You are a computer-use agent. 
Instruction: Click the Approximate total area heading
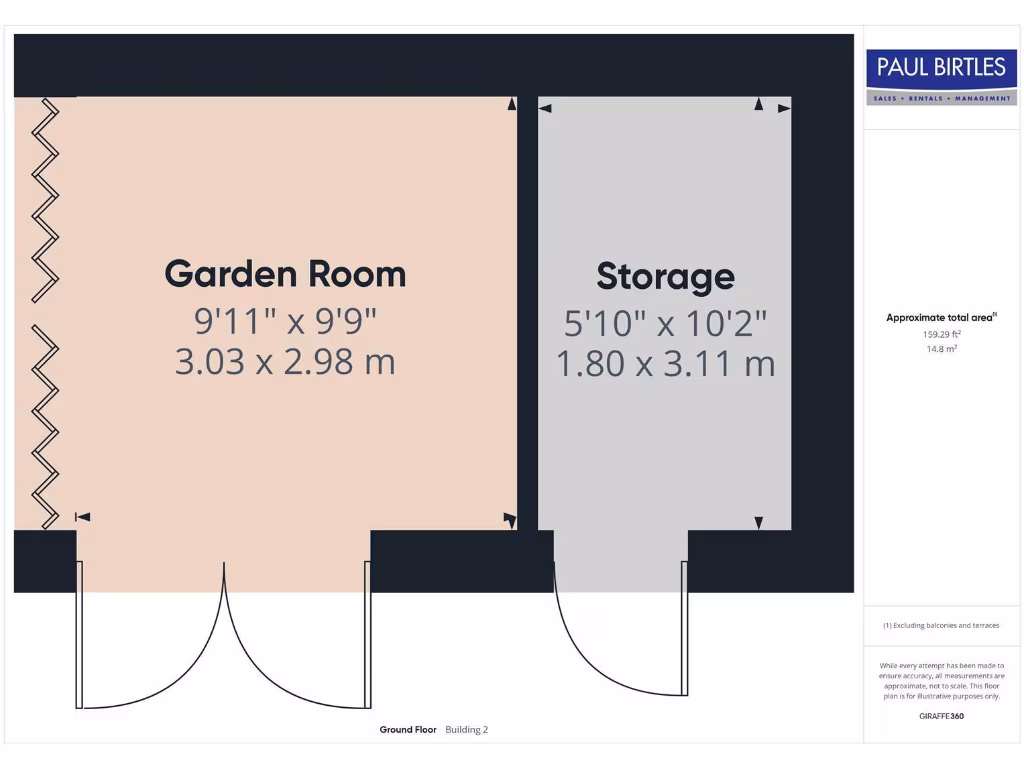(941, 318)
